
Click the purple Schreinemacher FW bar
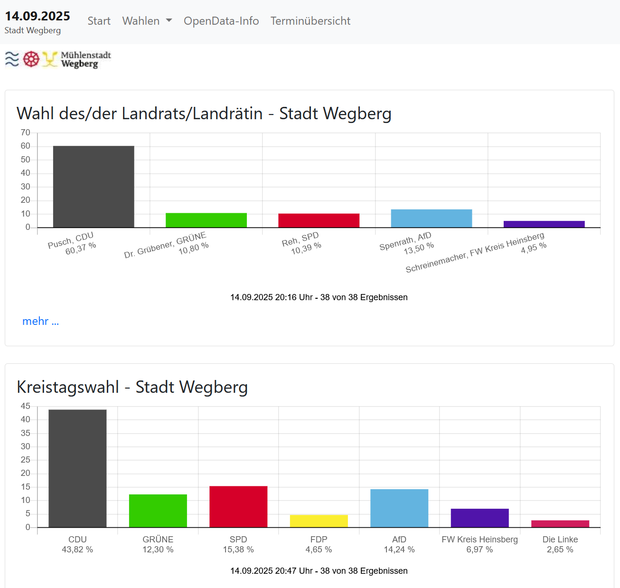544,224
